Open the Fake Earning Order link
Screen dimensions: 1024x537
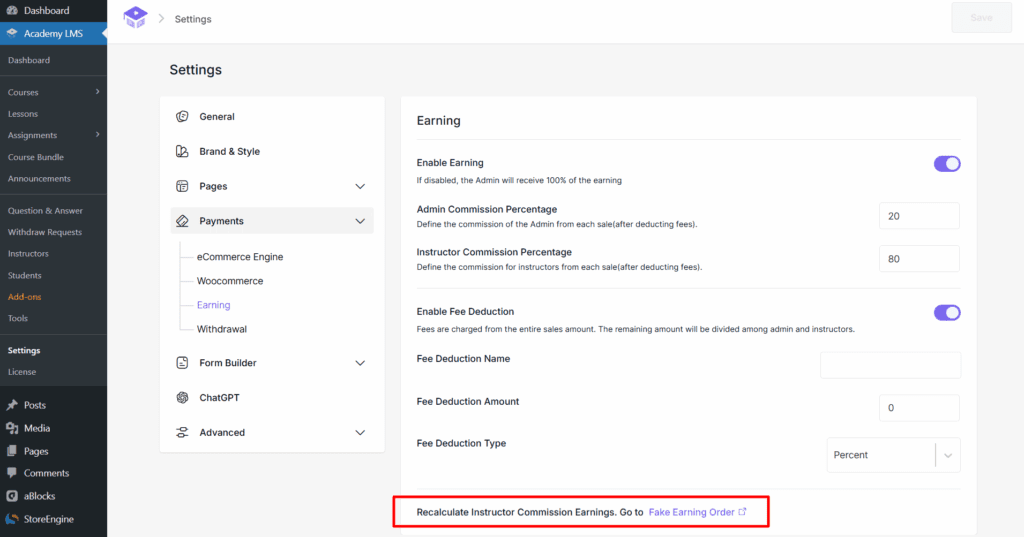point(691,512)
